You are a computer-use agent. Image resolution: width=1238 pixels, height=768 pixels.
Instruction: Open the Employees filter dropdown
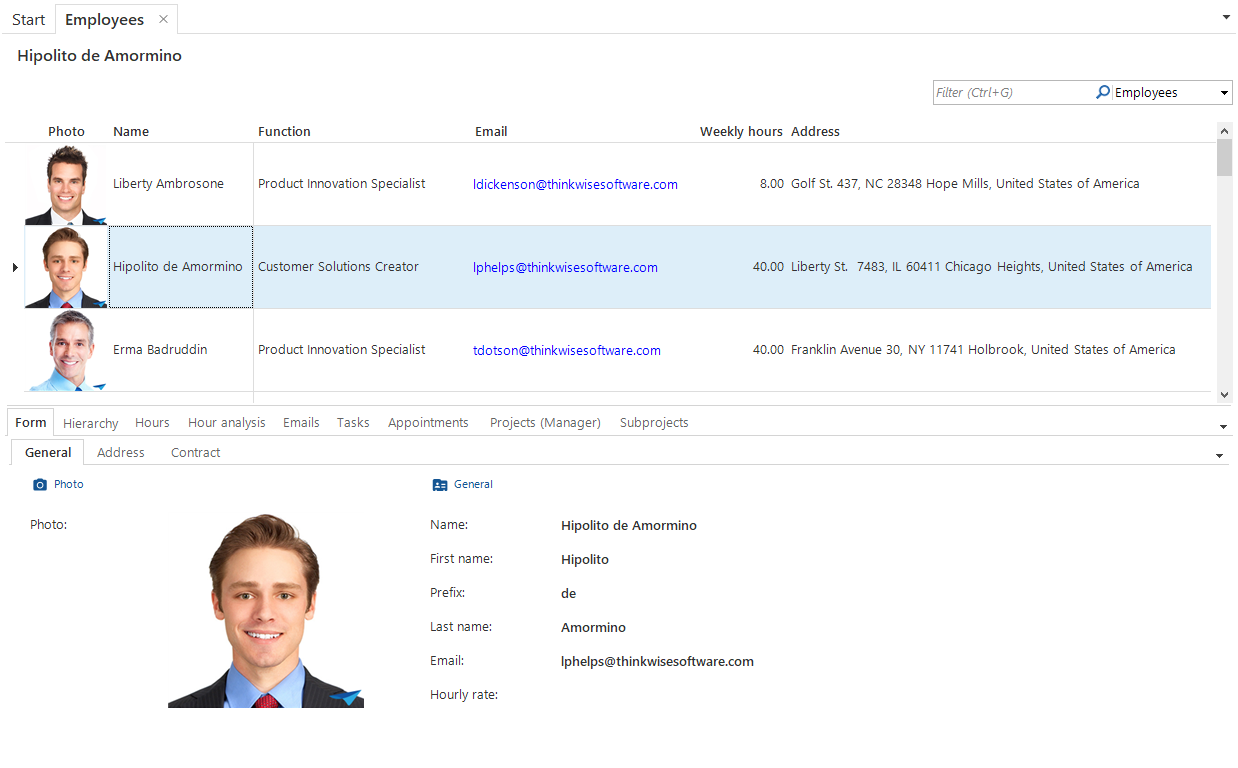(x=1224, y=93)
